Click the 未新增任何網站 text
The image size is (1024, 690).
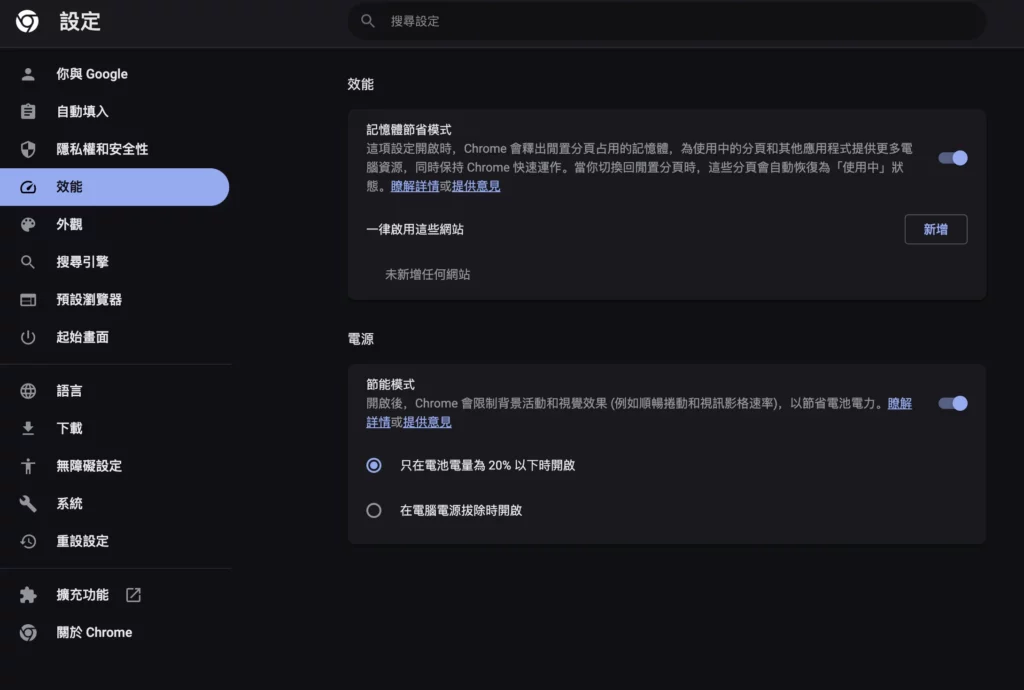(428, 274)
